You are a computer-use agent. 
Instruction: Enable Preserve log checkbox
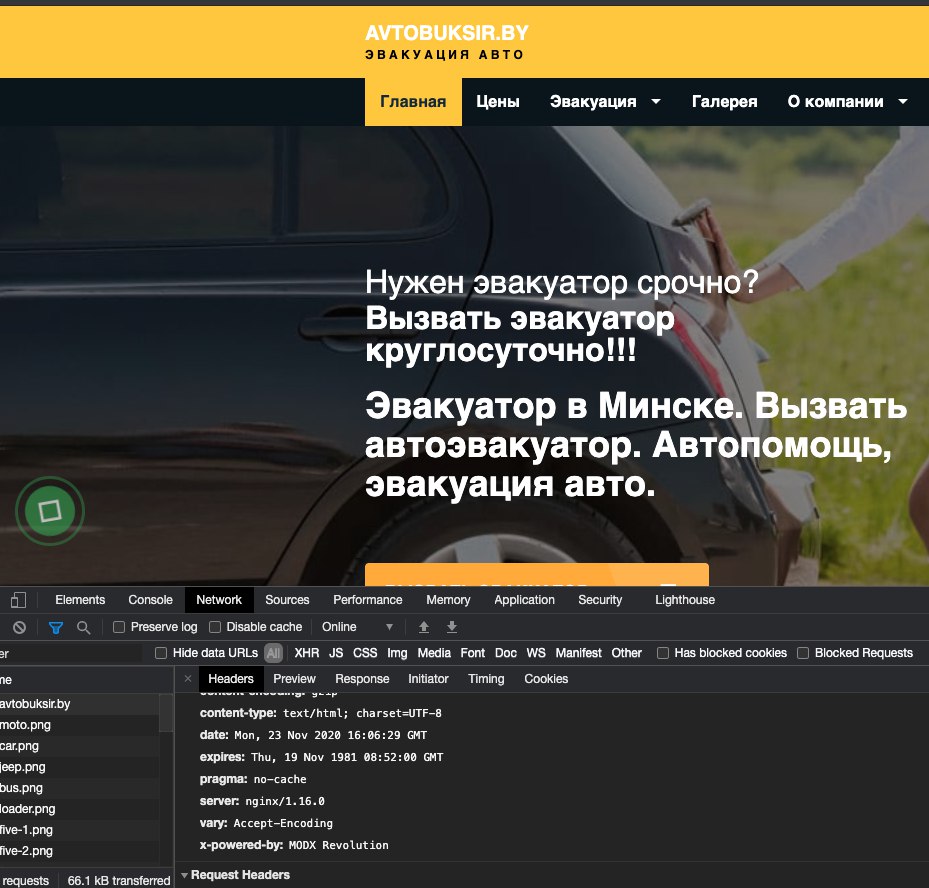[x=119, y=627]
